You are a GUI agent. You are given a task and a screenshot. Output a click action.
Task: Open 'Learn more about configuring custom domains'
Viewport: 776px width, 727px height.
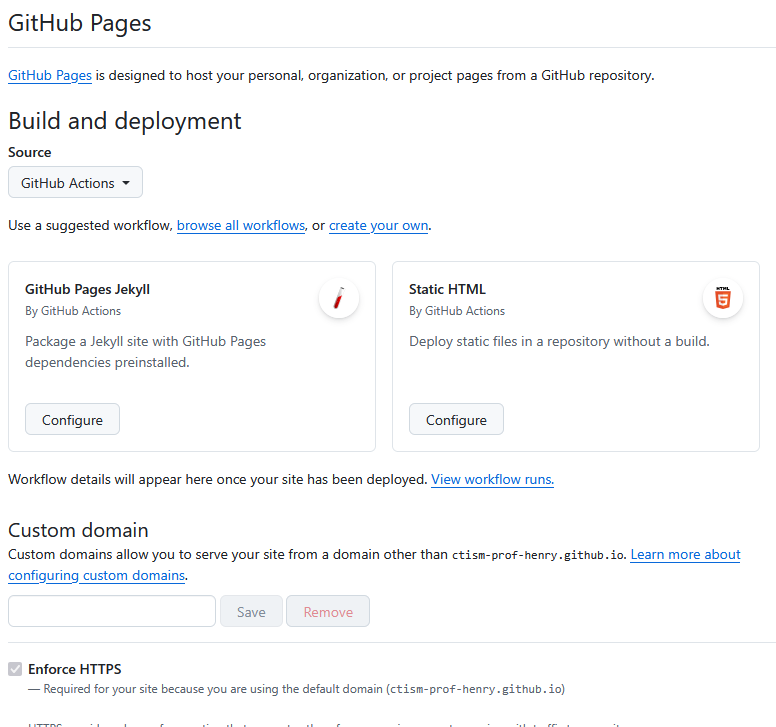tap(685, 555)
